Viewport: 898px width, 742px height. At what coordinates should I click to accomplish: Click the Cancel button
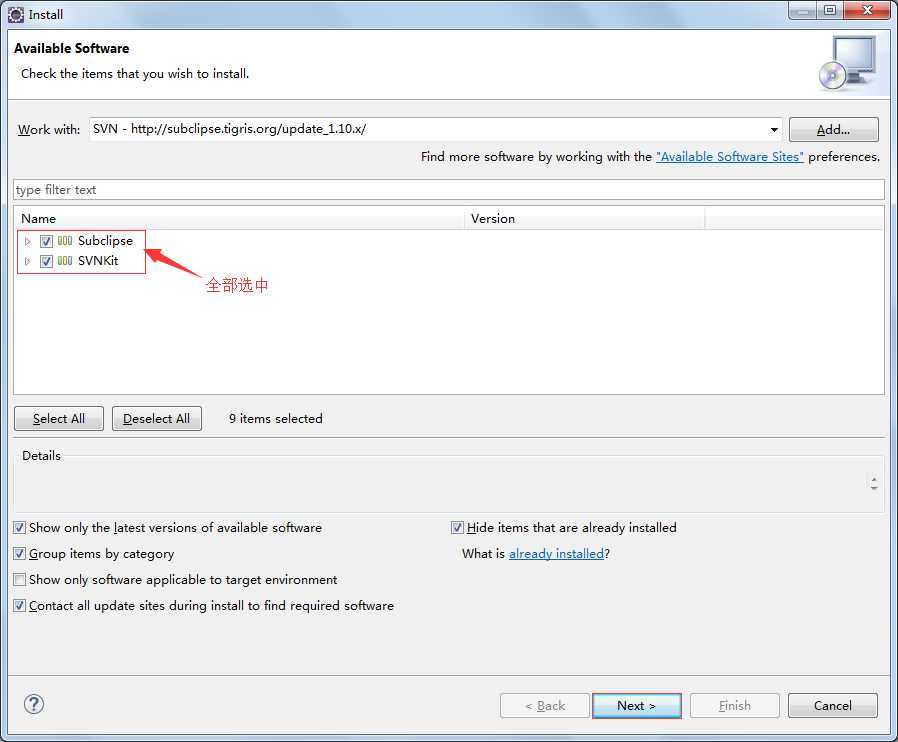(x=833, y=705)
